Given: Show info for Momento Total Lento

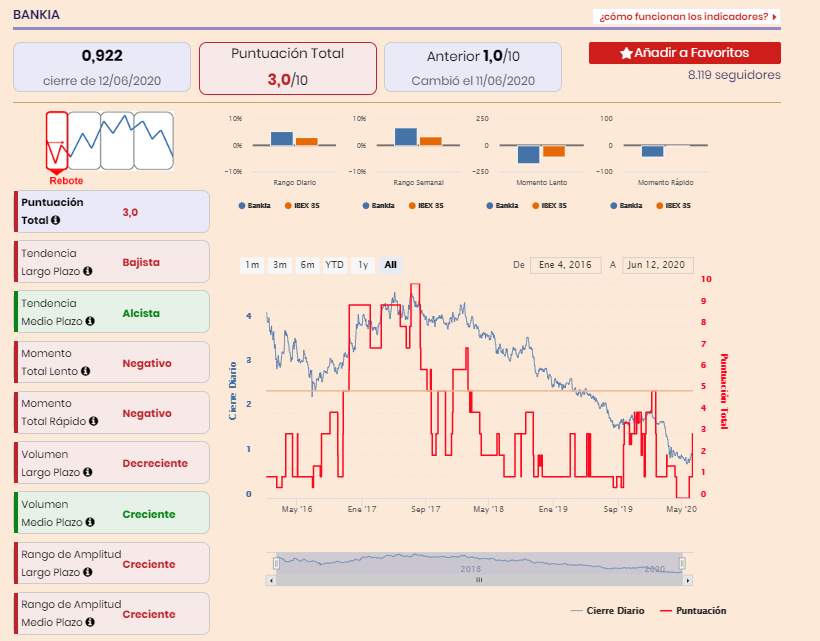Looking at the screenshot, I should 85,371.
